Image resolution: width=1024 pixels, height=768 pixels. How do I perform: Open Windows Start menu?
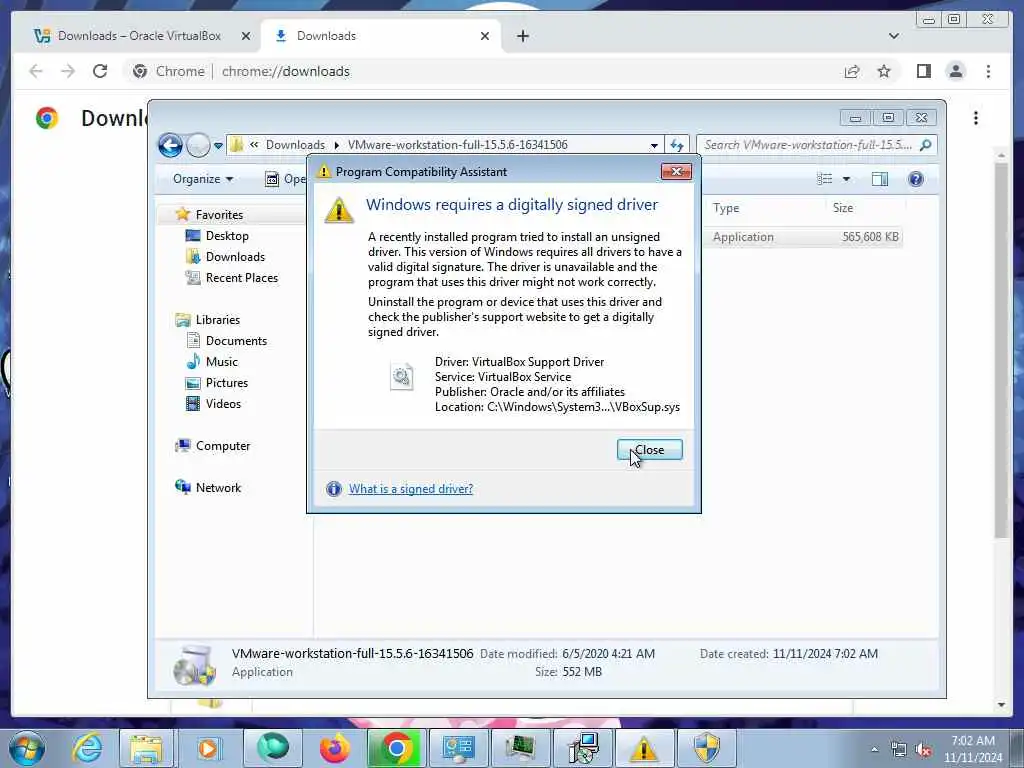click(x=27, y=748)
